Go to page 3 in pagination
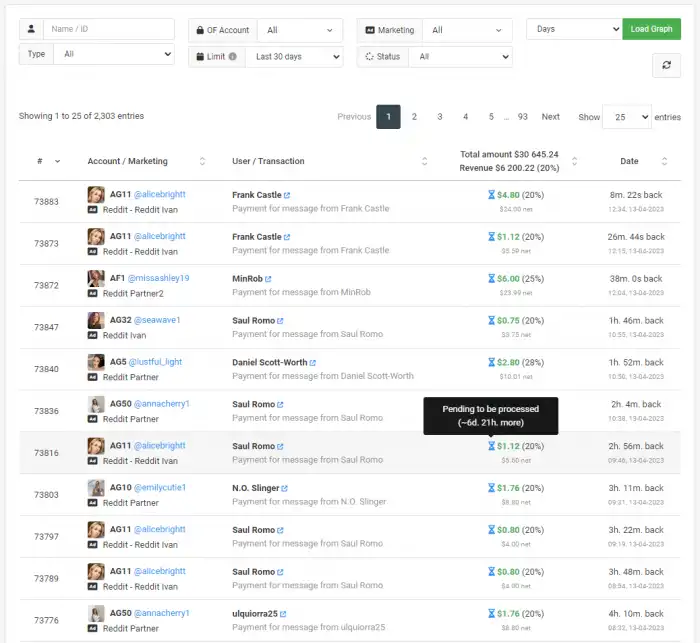The image size is (700, 643). 439,117
